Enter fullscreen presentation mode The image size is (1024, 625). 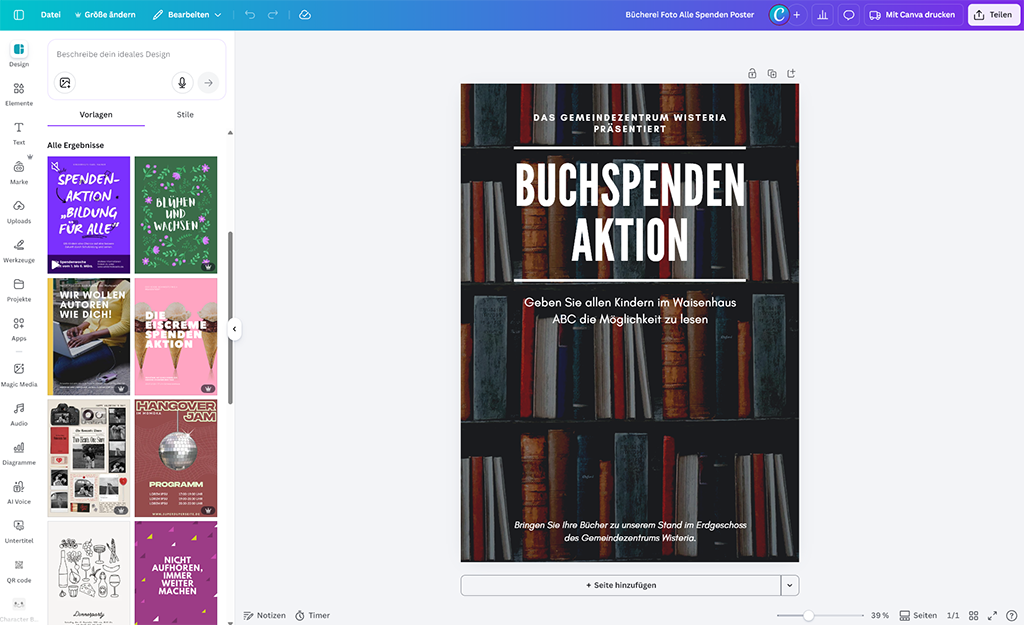click(992, 615)
